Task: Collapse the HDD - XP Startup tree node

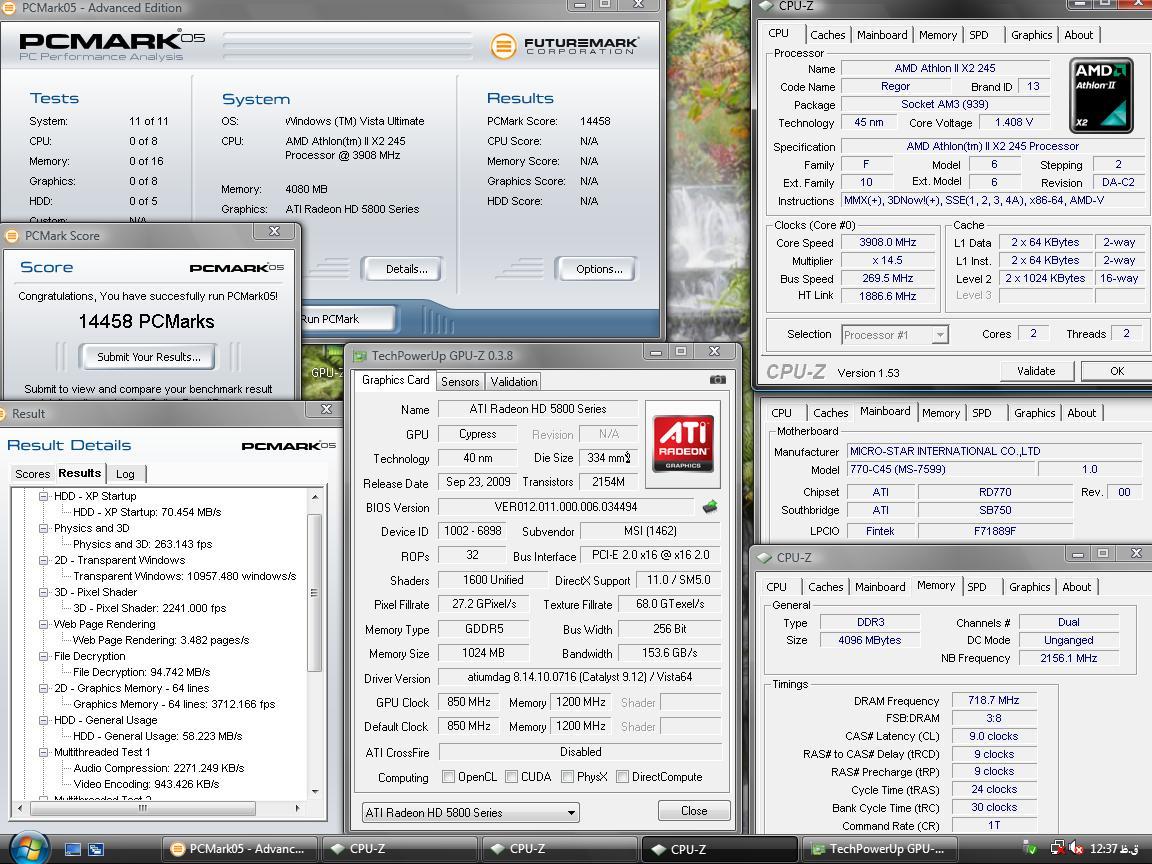Action: click(43, 496)
